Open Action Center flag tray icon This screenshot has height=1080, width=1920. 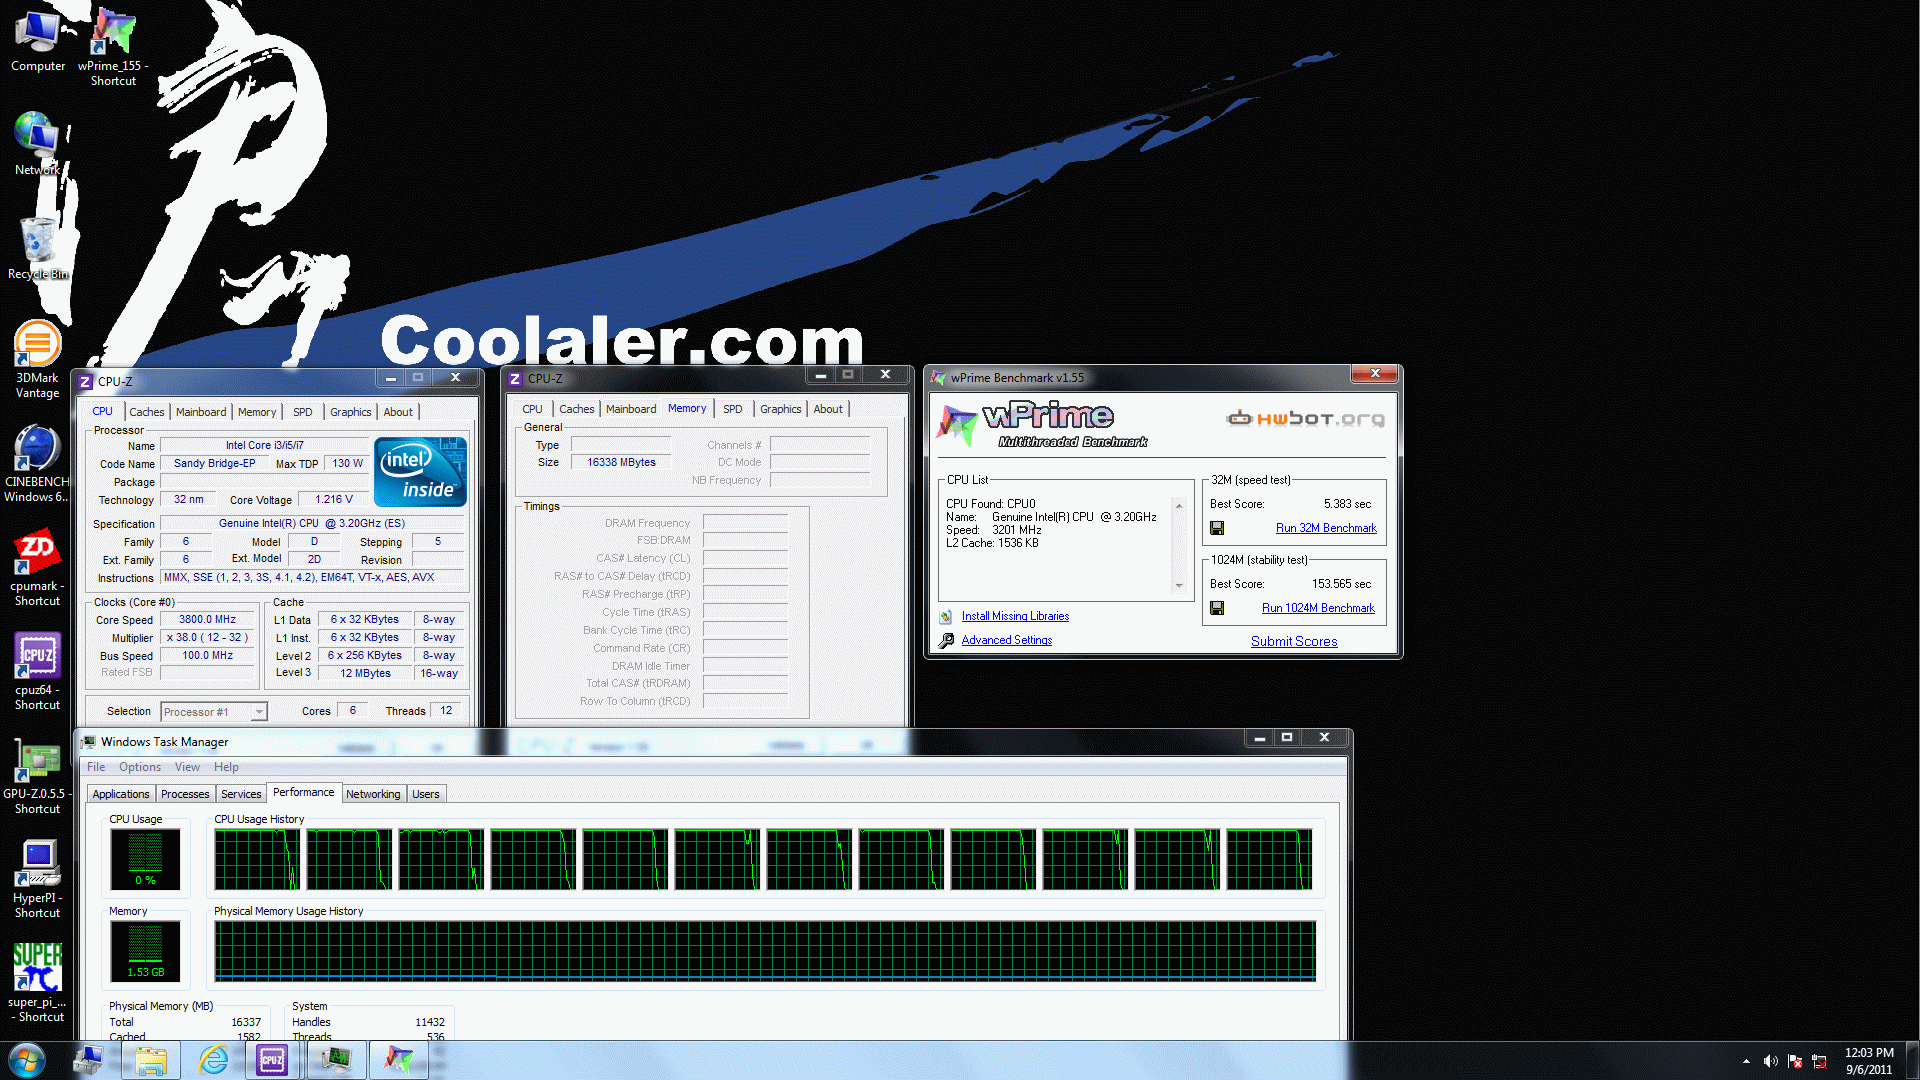tap(1795, 1061)
